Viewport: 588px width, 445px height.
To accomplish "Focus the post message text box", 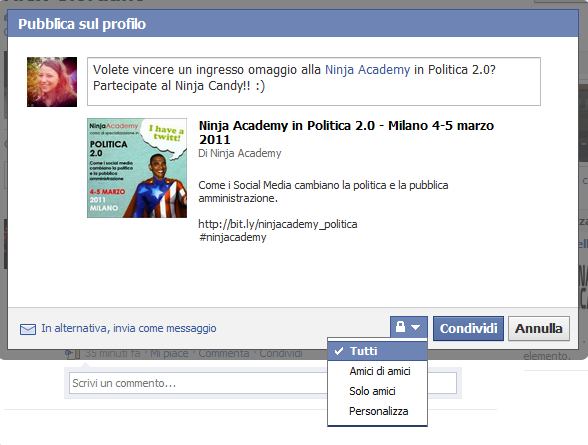I will 314,81.
